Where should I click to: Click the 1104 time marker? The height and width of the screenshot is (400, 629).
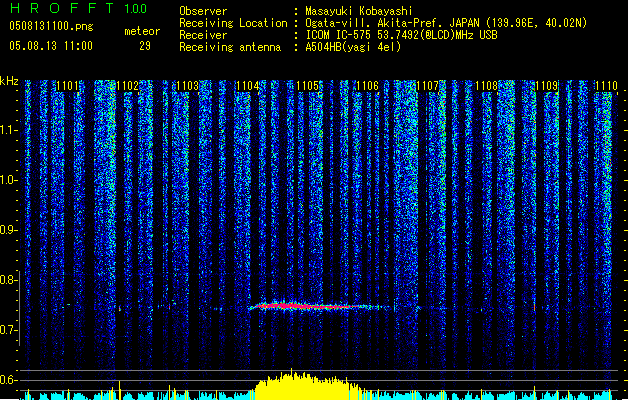pos(248,85)
